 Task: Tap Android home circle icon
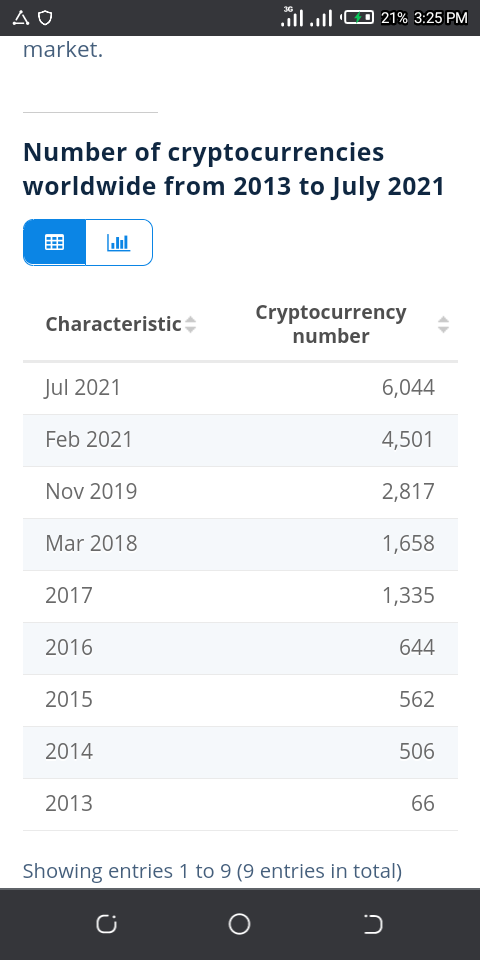click(239, 924)
